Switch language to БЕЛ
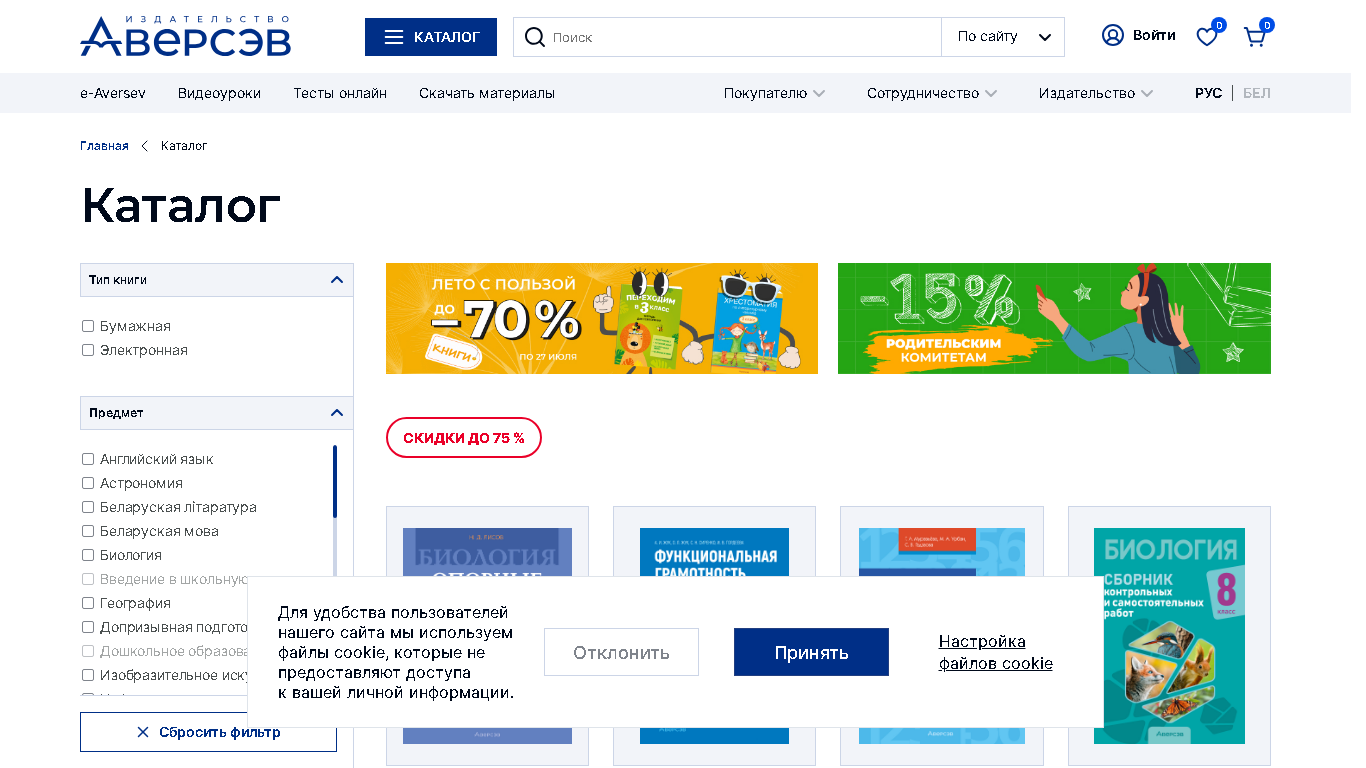Viewport: 1366px width, 768px height. pyautogui.click(x=1257, y=93)
